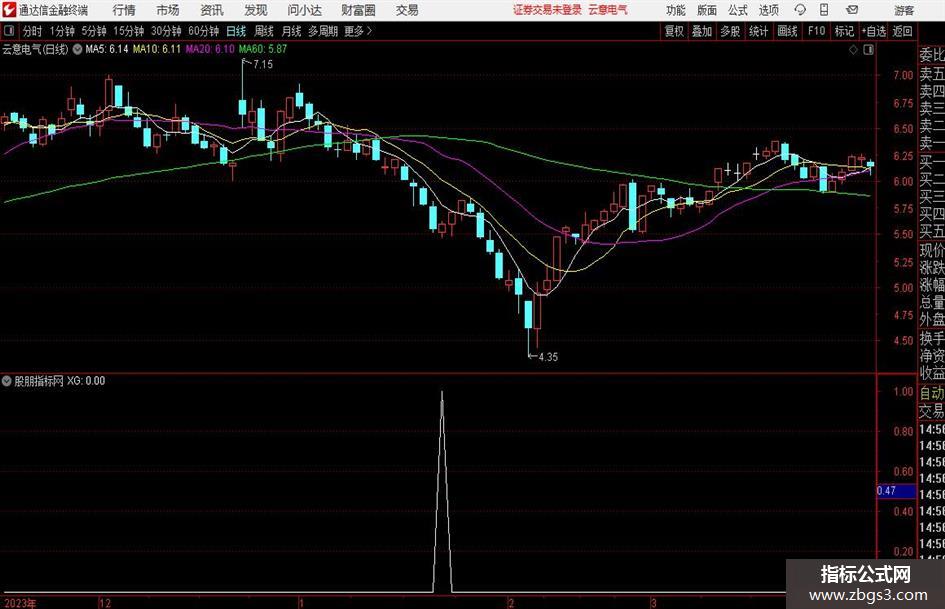The width and height of the screenshot is (945, 609).
Task: Click the MA20: 6.10 label
Action: coord(210,49)
